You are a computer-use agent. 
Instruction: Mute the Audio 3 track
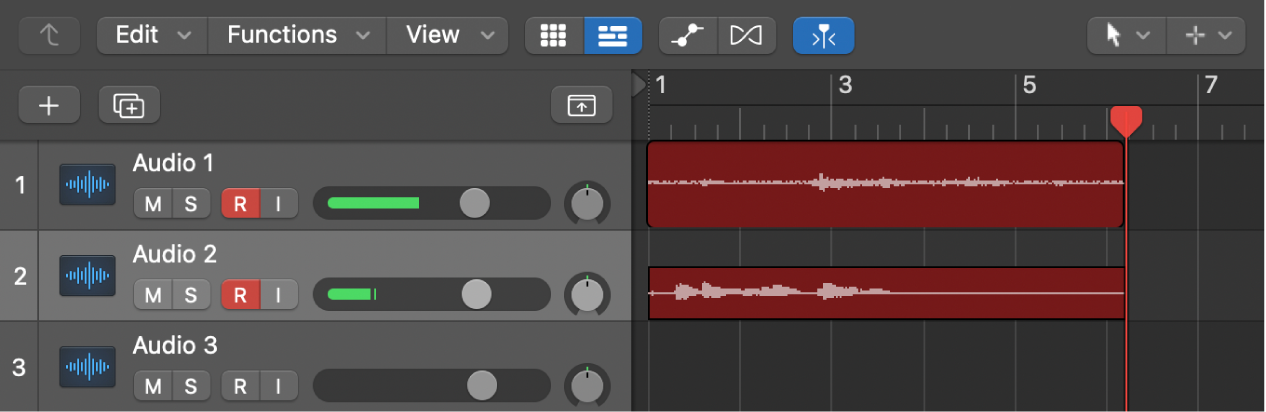point(153,385)
